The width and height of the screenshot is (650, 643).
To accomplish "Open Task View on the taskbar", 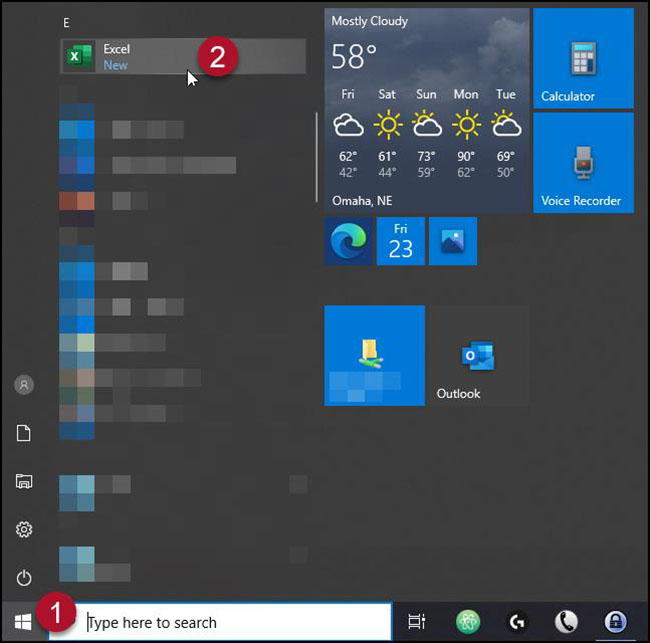I will [x=417, y=621].
